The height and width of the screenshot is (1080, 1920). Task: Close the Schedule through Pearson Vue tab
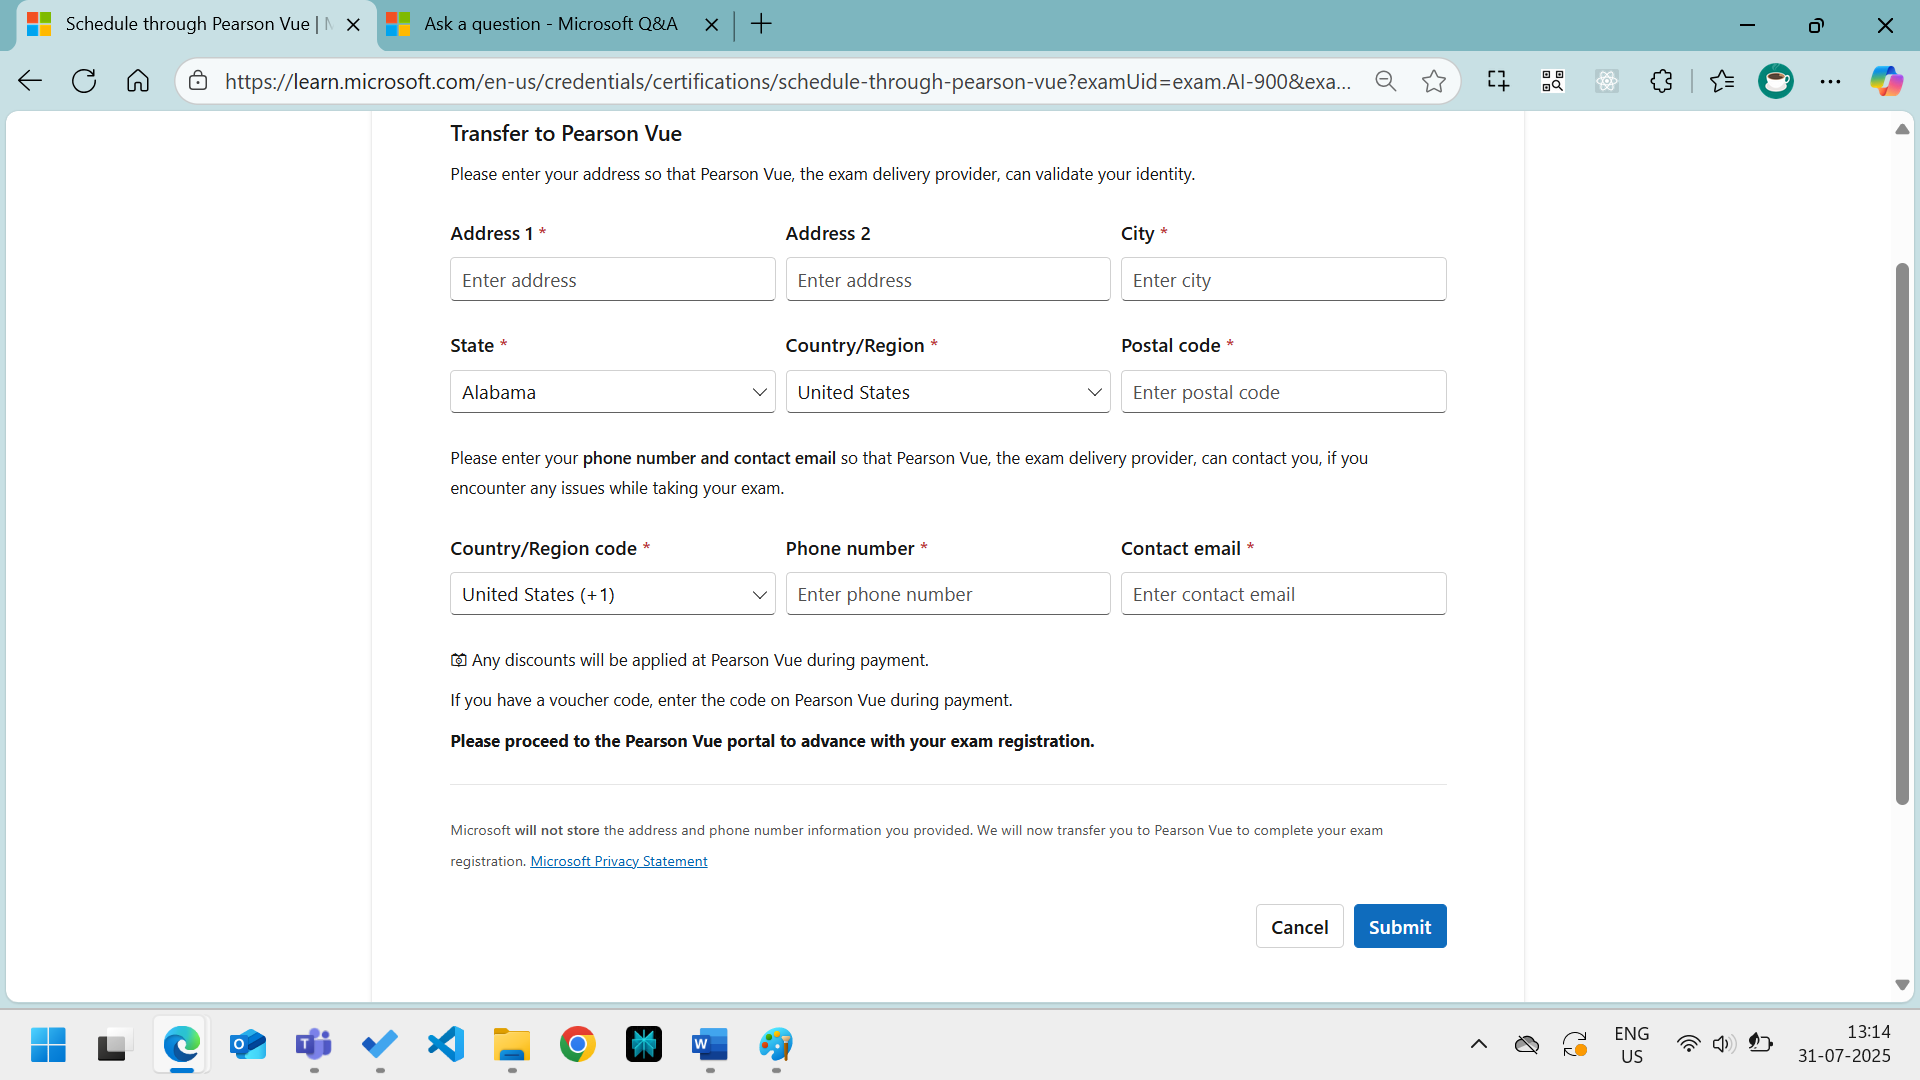[353, 25]
